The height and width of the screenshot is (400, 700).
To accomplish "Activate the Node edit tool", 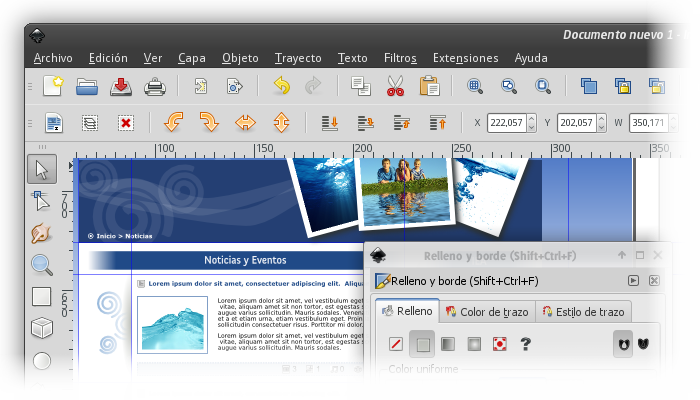I will coord(41,201).
